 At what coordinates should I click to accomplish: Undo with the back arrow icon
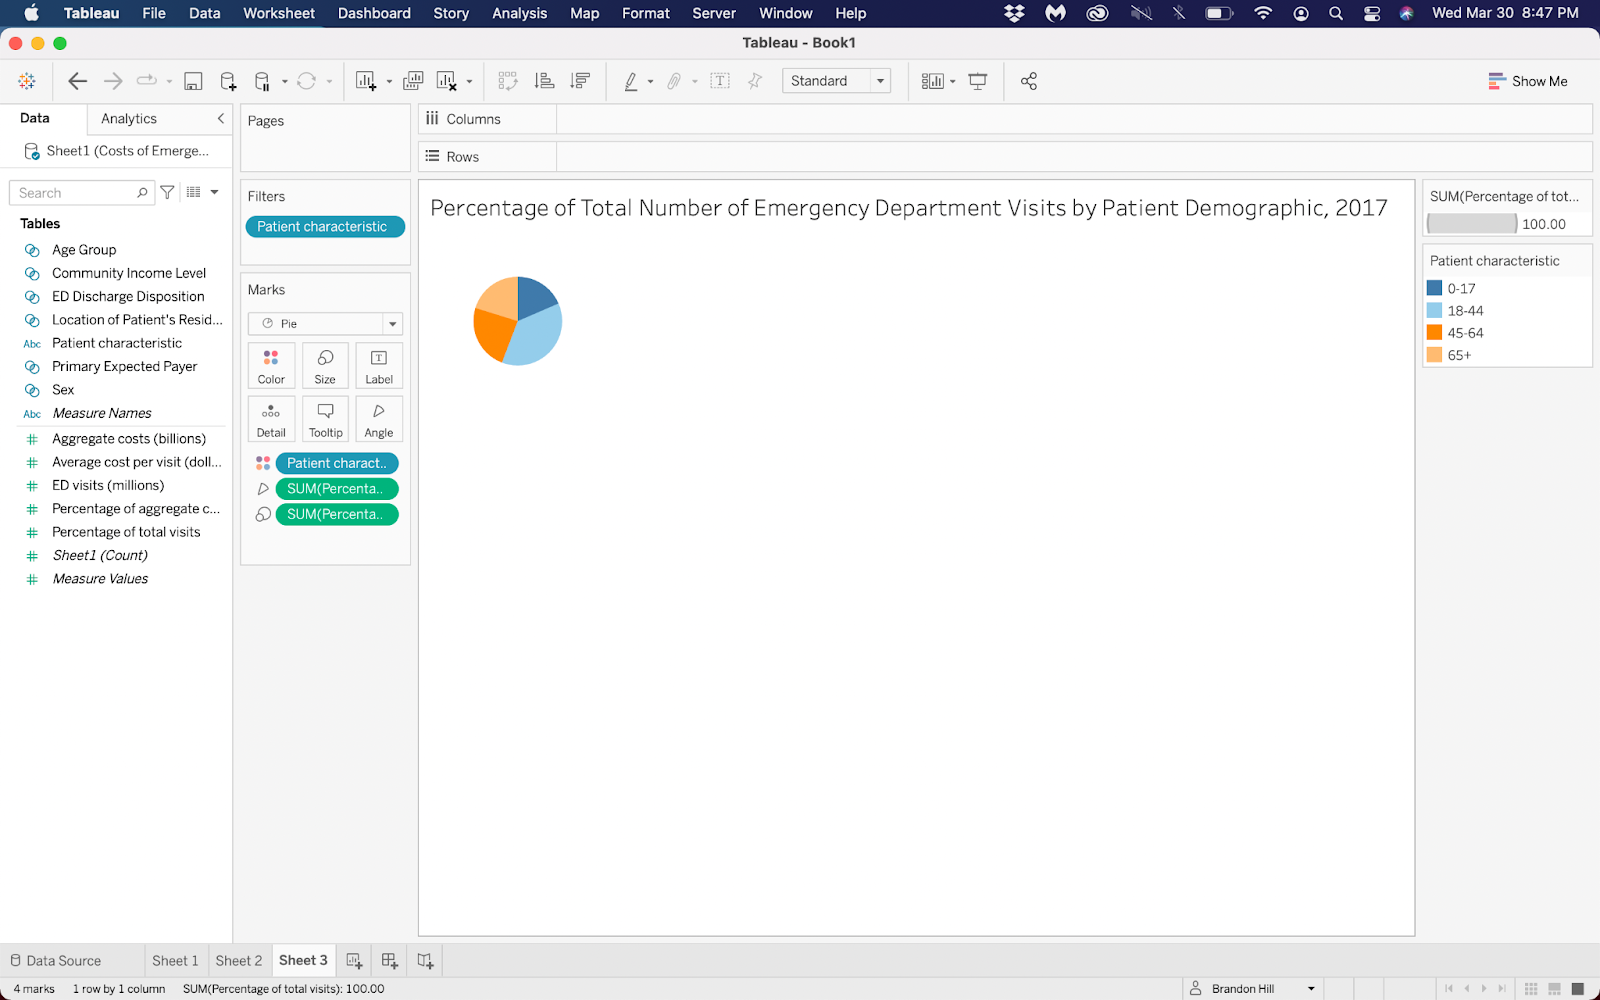(77, 81)
